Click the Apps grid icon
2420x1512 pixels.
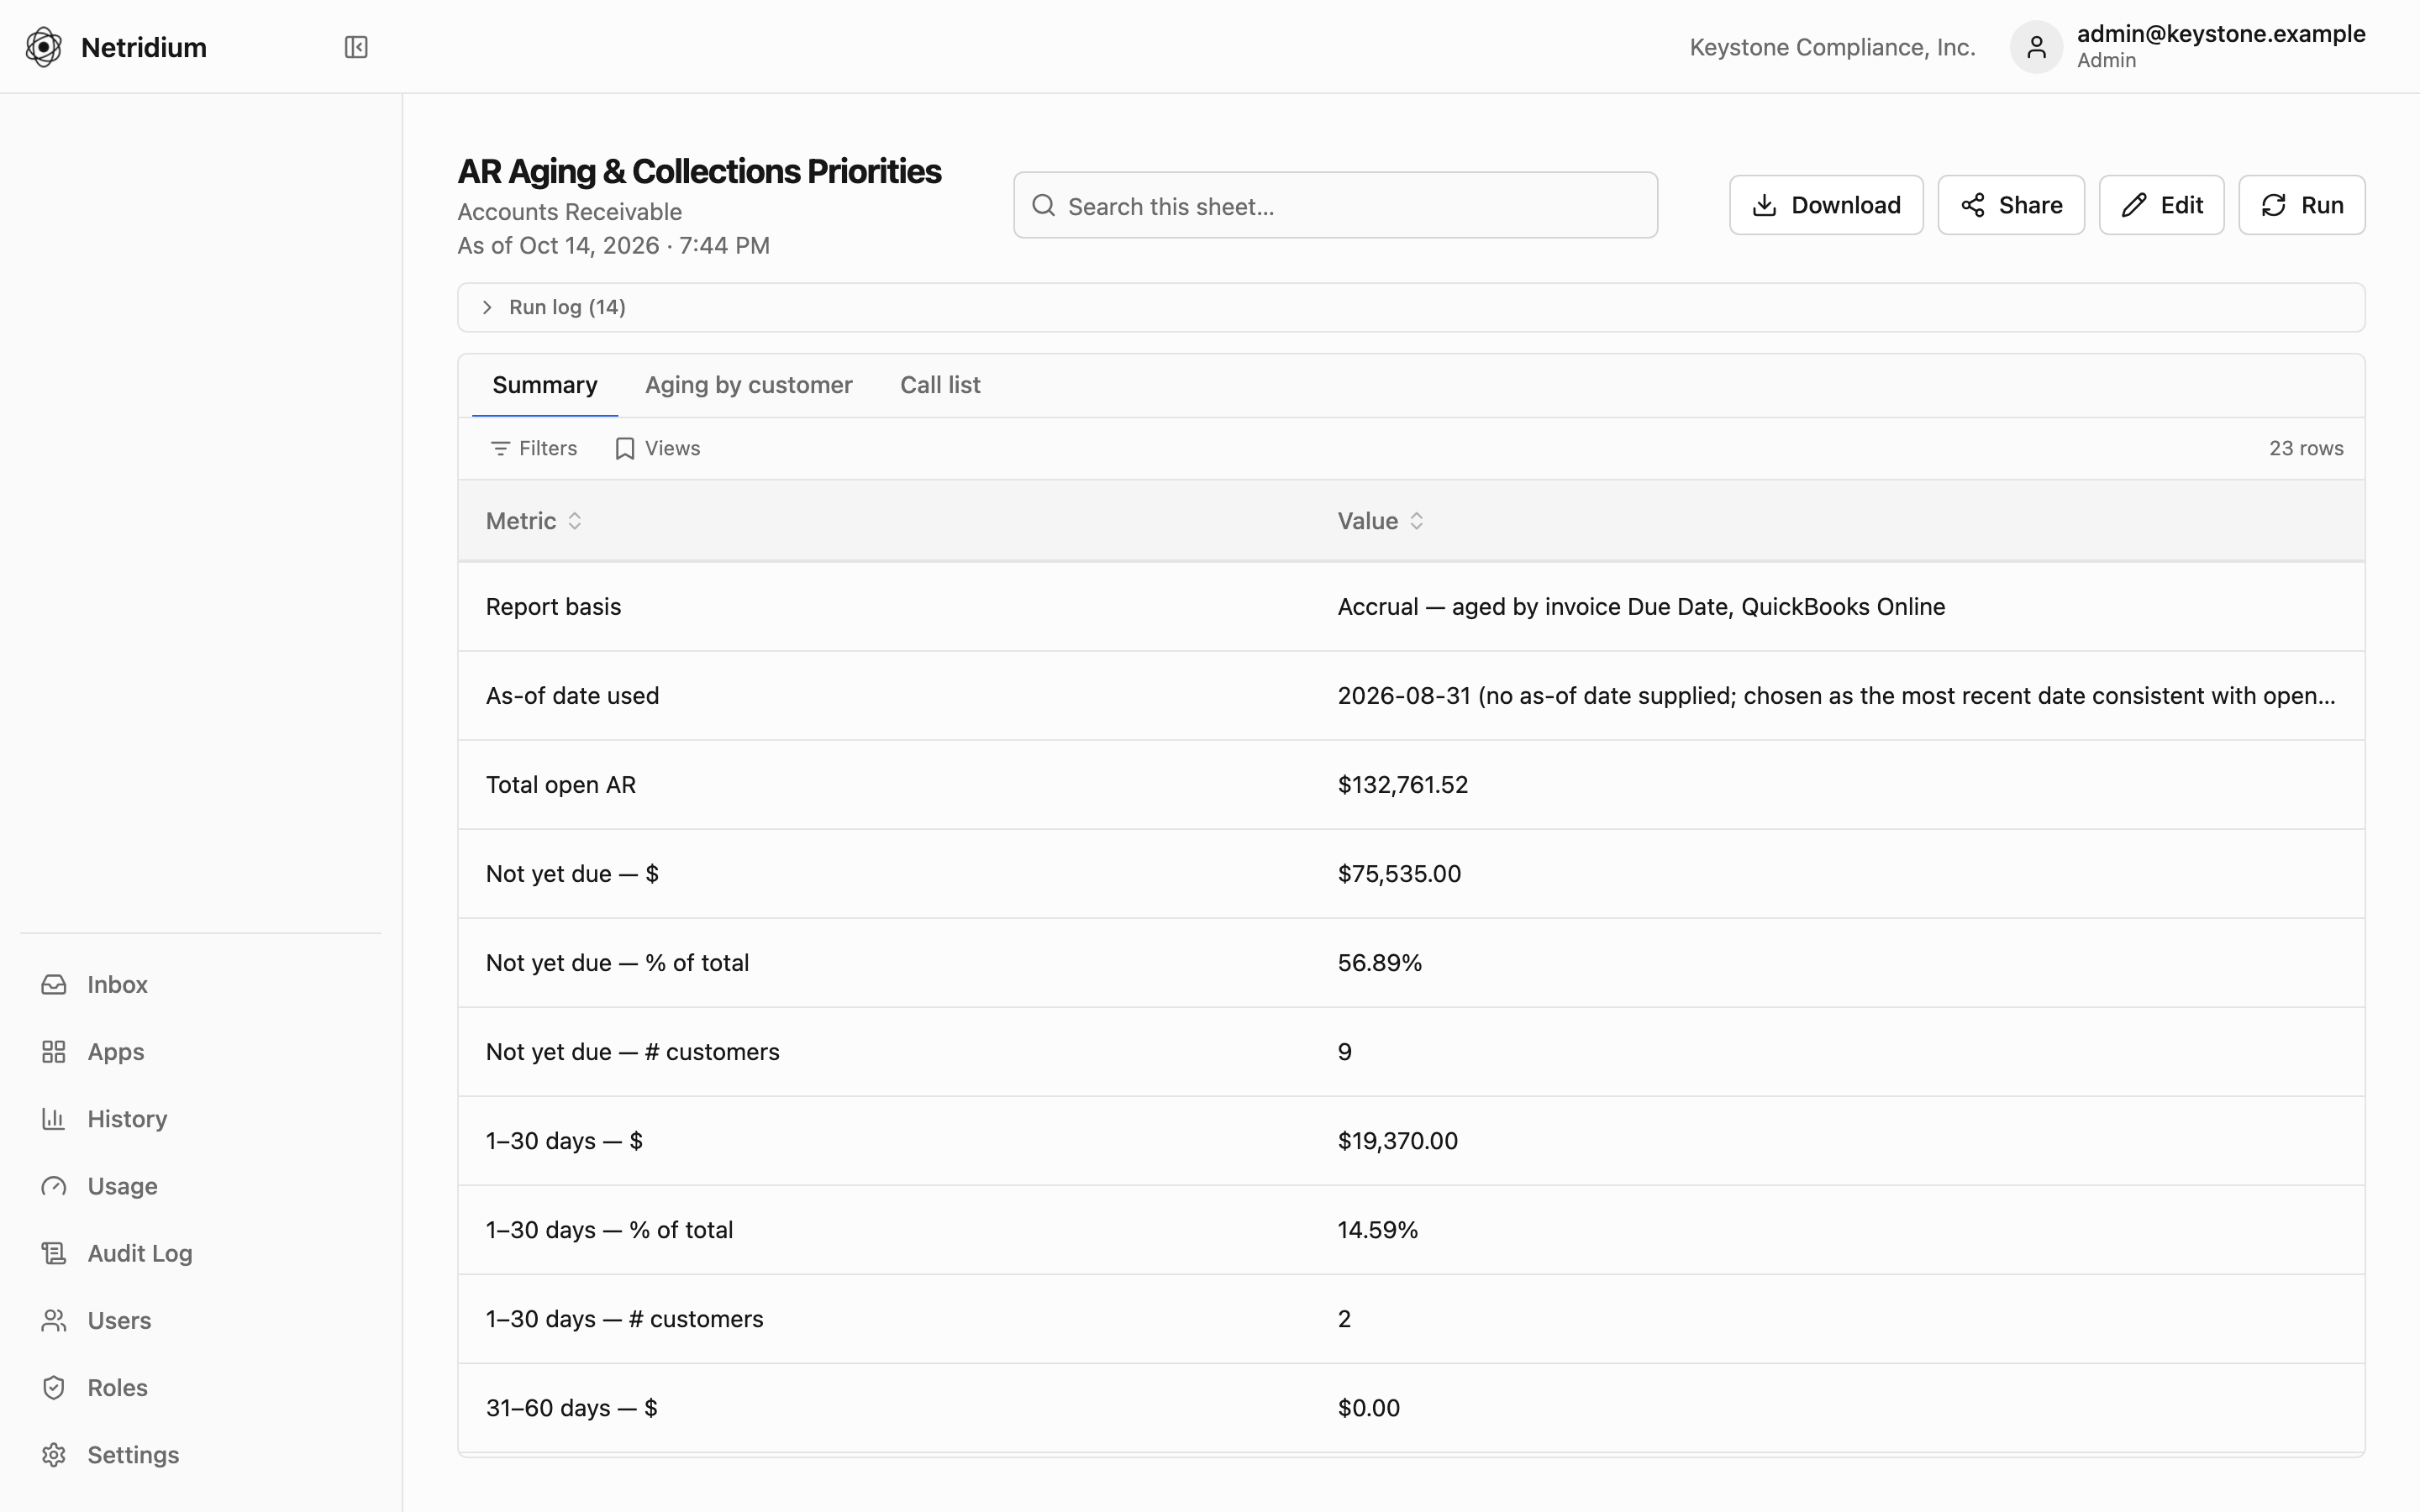54,1052
